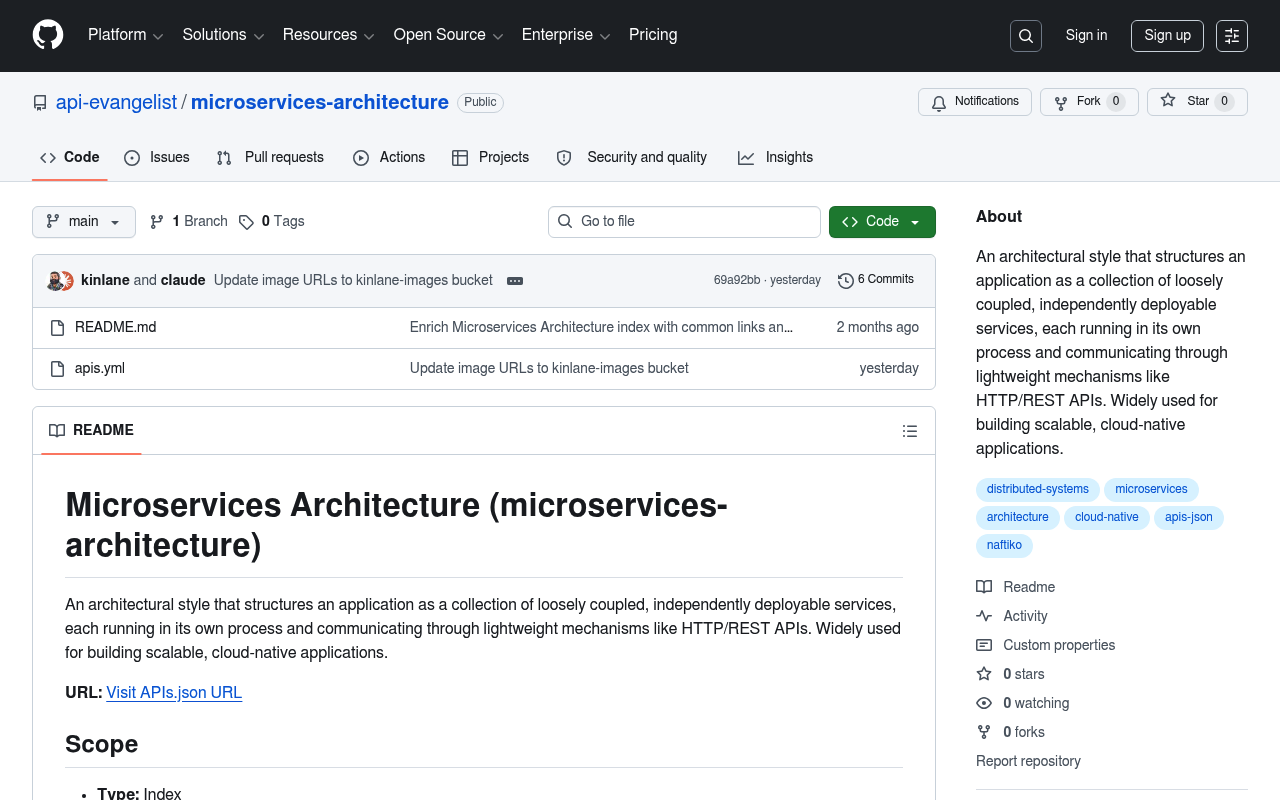
Task: Click the Sign in link
Action: click(x=1086, y=35)
